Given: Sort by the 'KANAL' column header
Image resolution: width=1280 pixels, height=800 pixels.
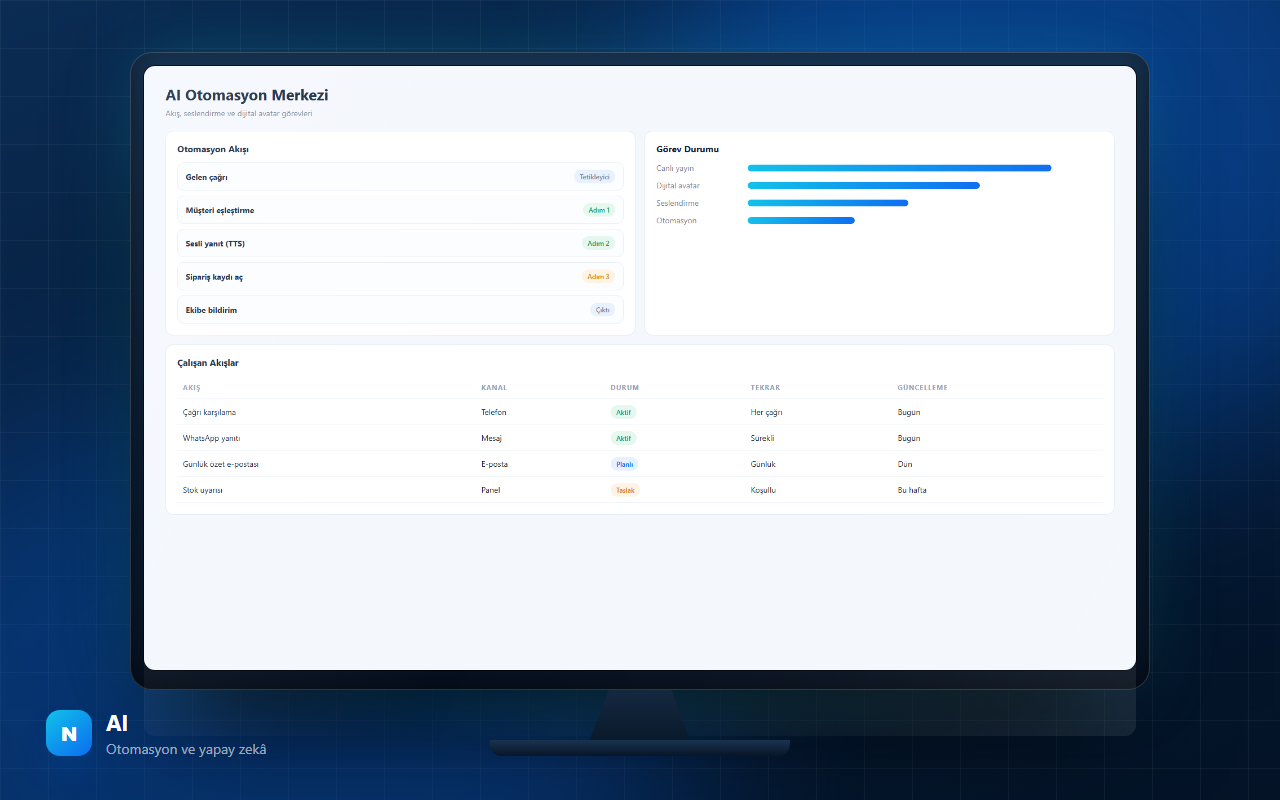Looking at the screenshot, I should 494,388.
